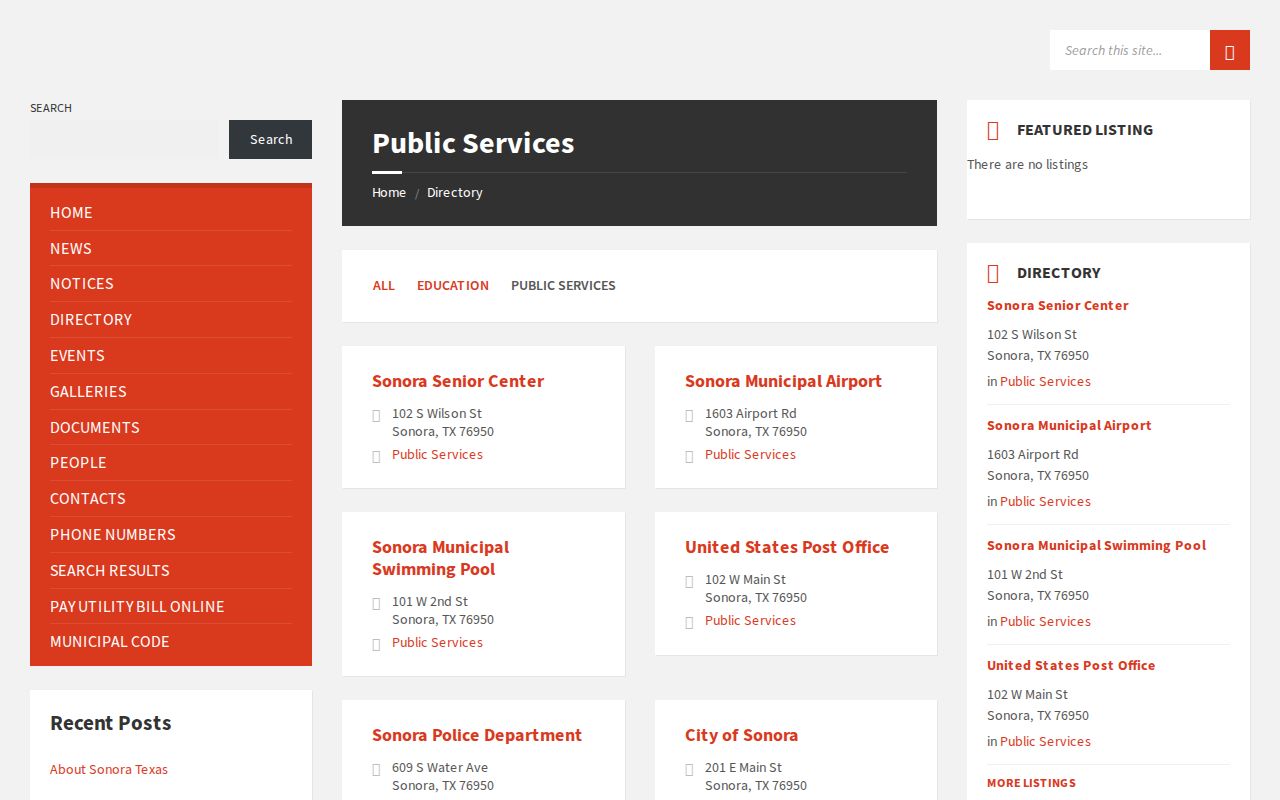The image size is (1280, 800).
Task: Click the map pin icon beside 1603 Airport Rd card
Action: coord(689,415)
